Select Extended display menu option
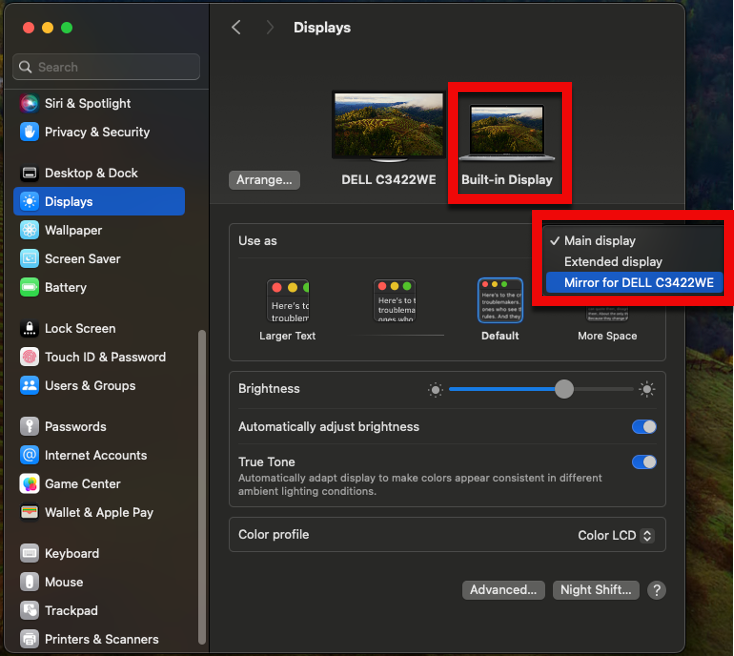The image size is (734, 656). tap(613, 262)
